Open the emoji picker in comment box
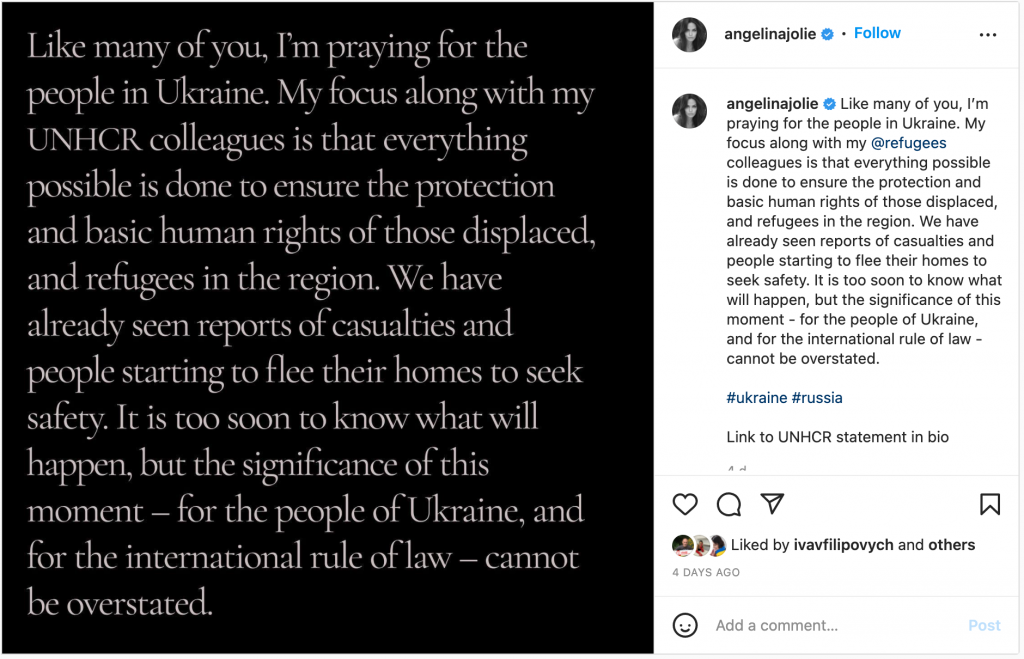 pos(685,625)
